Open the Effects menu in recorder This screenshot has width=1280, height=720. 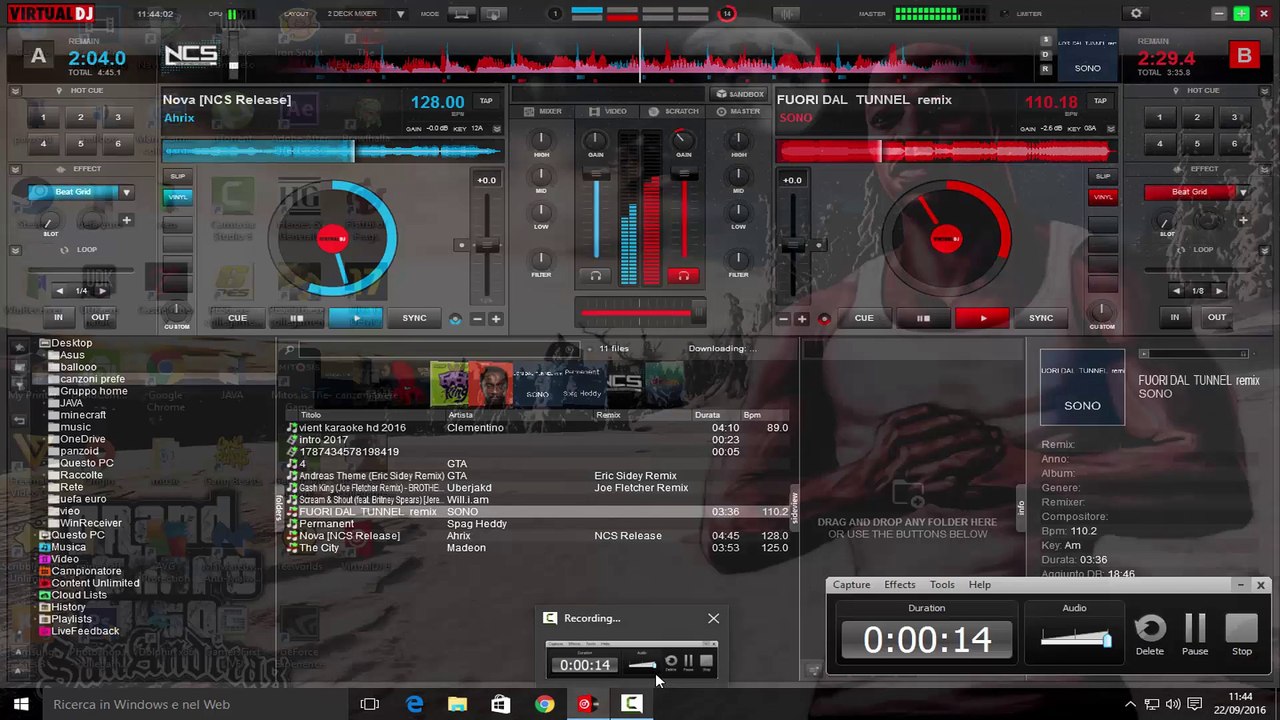899,585
